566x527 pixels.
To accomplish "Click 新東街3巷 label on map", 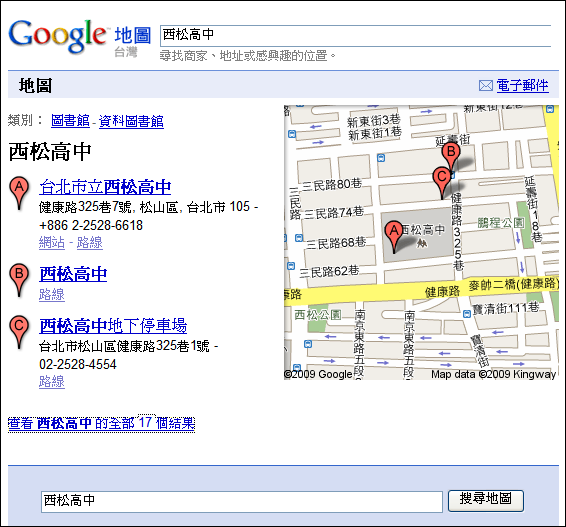I will pyautogui.click(x=373, y=121).
